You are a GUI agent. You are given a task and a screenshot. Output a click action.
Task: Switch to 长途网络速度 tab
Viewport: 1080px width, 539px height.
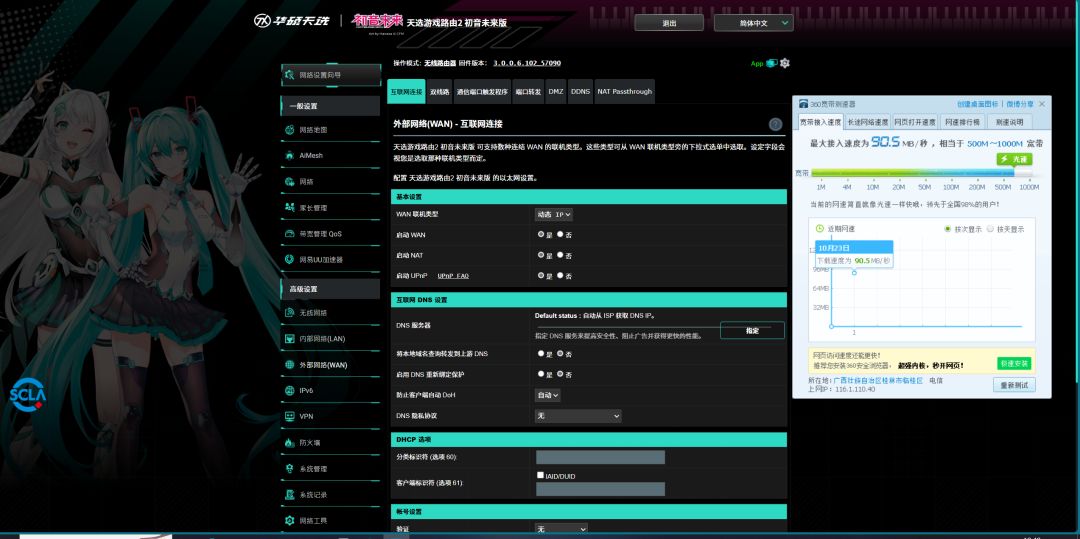(868, 122)
